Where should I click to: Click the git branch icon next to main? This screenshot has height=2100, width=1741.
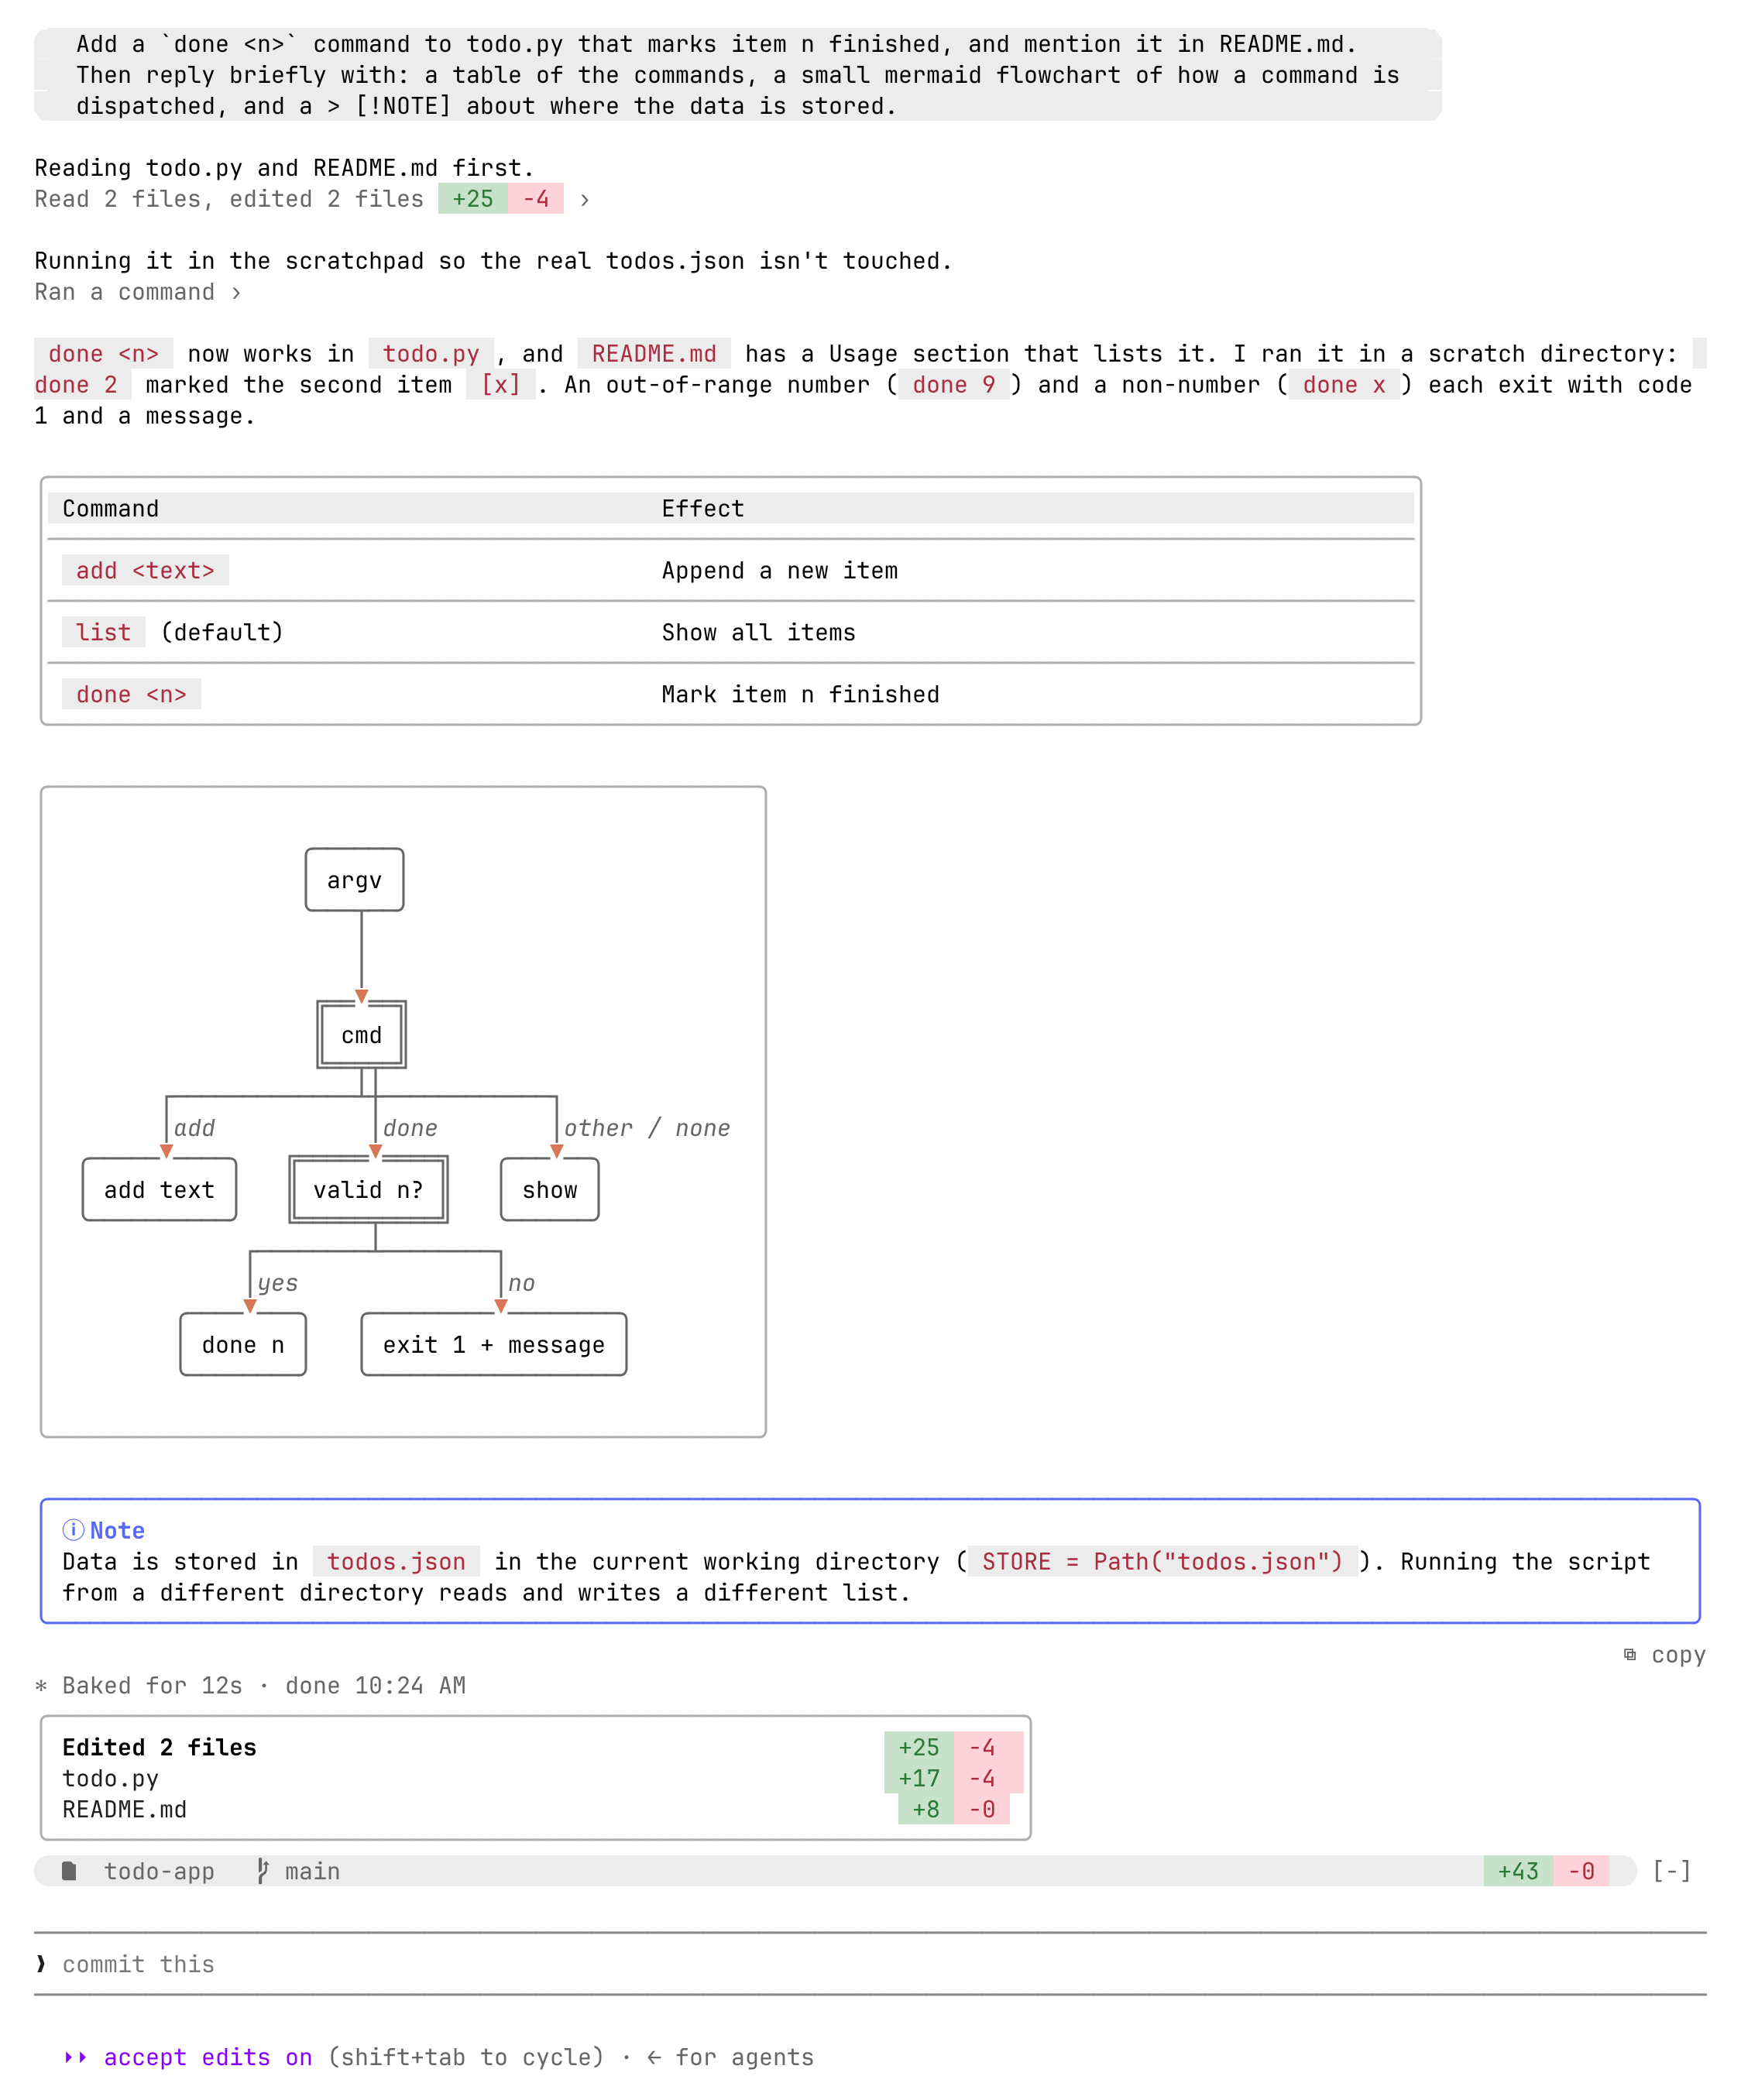coord(262,1871)
